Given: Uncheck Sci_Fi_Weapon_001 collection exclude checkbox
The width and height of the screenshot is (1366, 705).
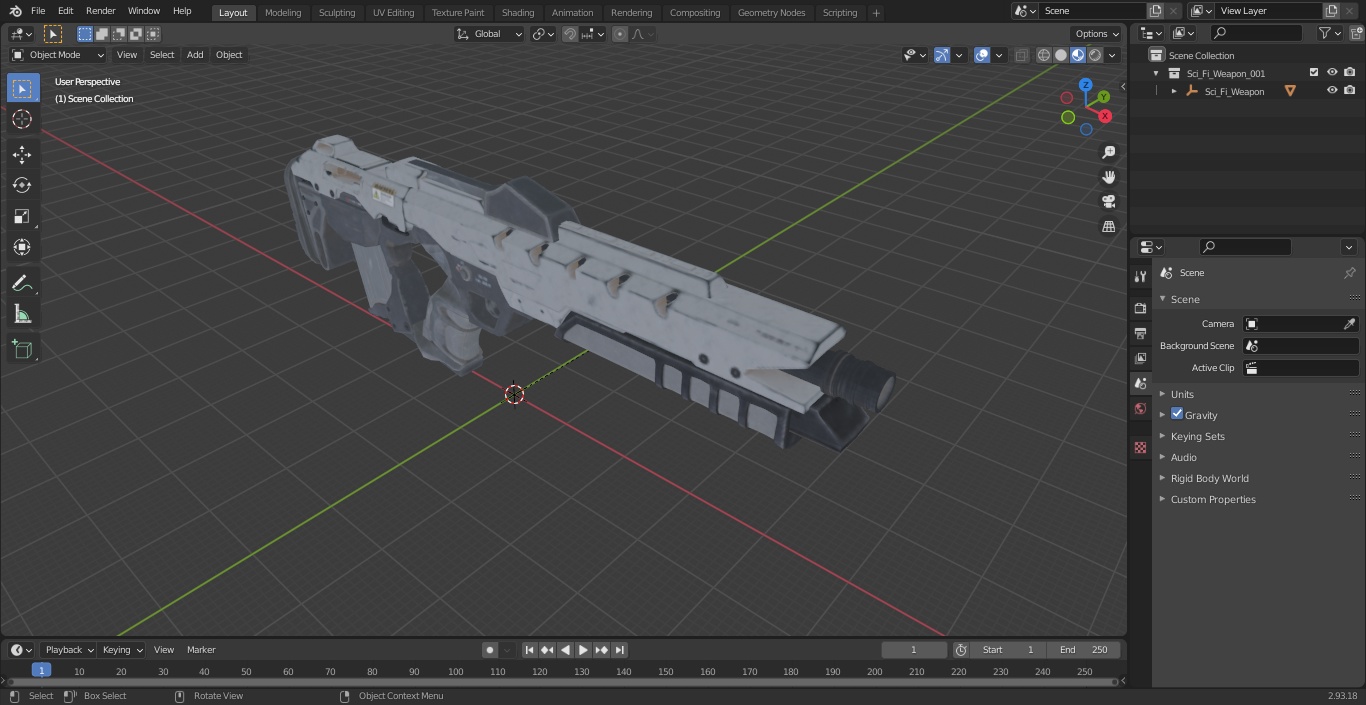Looking at the screenshot, I should tap(1314, 73).
